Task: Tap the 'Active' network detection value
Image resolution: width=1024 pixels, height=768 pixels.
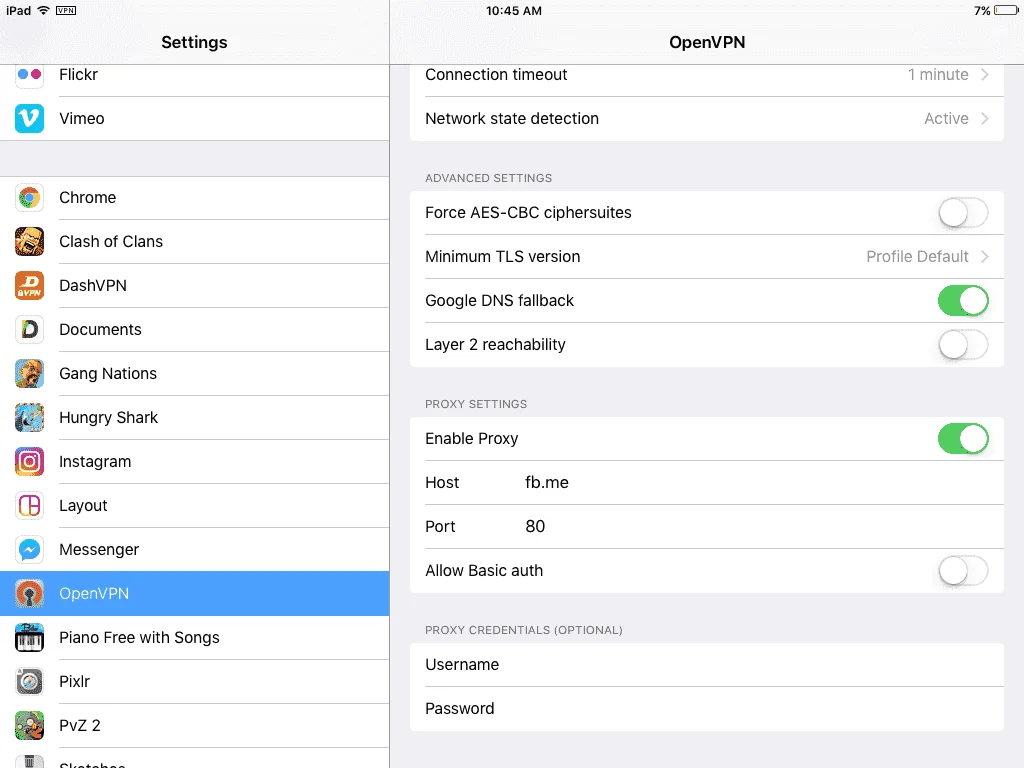Action: tap(946, 118)
